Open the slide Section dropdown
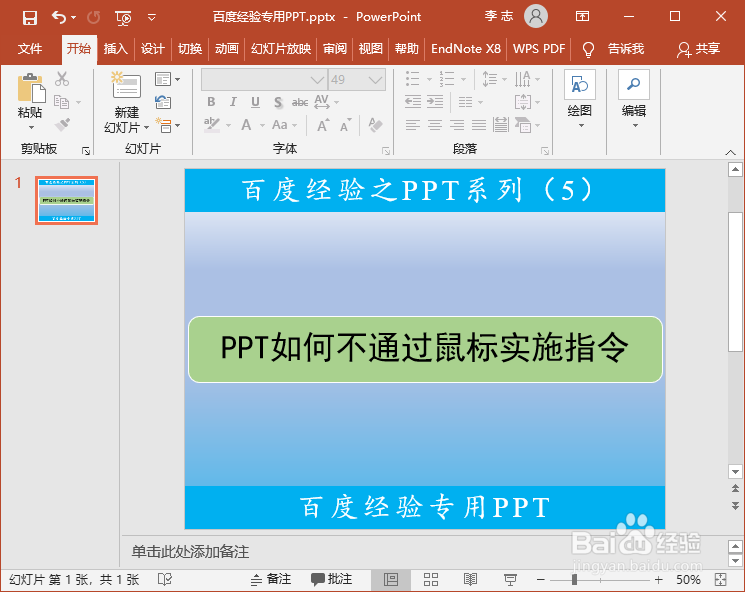The image size is (745, 592). point(167,125)
